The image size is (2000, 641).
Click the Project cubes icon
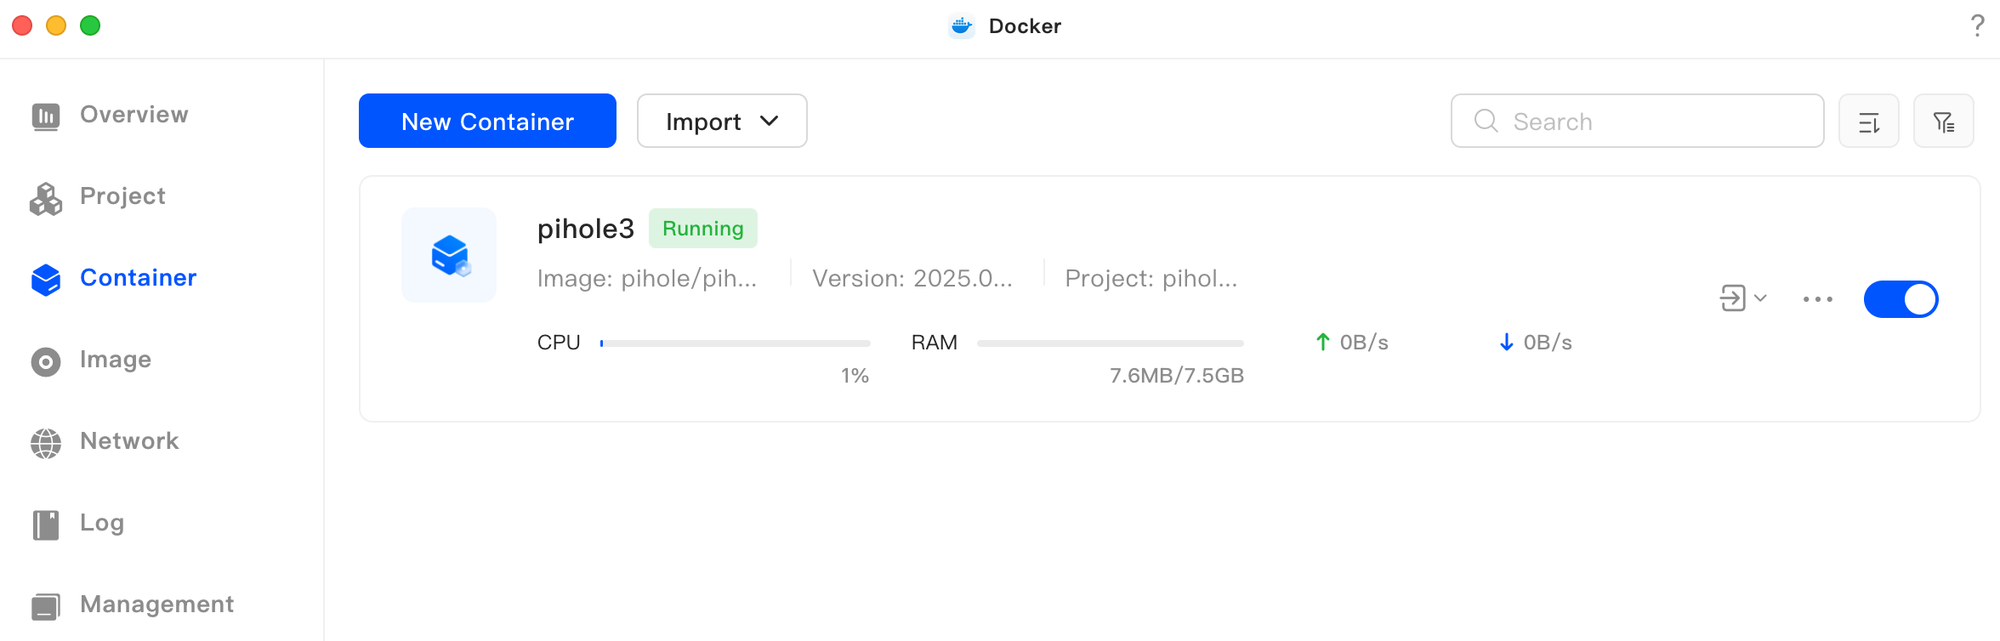[45, 198]
